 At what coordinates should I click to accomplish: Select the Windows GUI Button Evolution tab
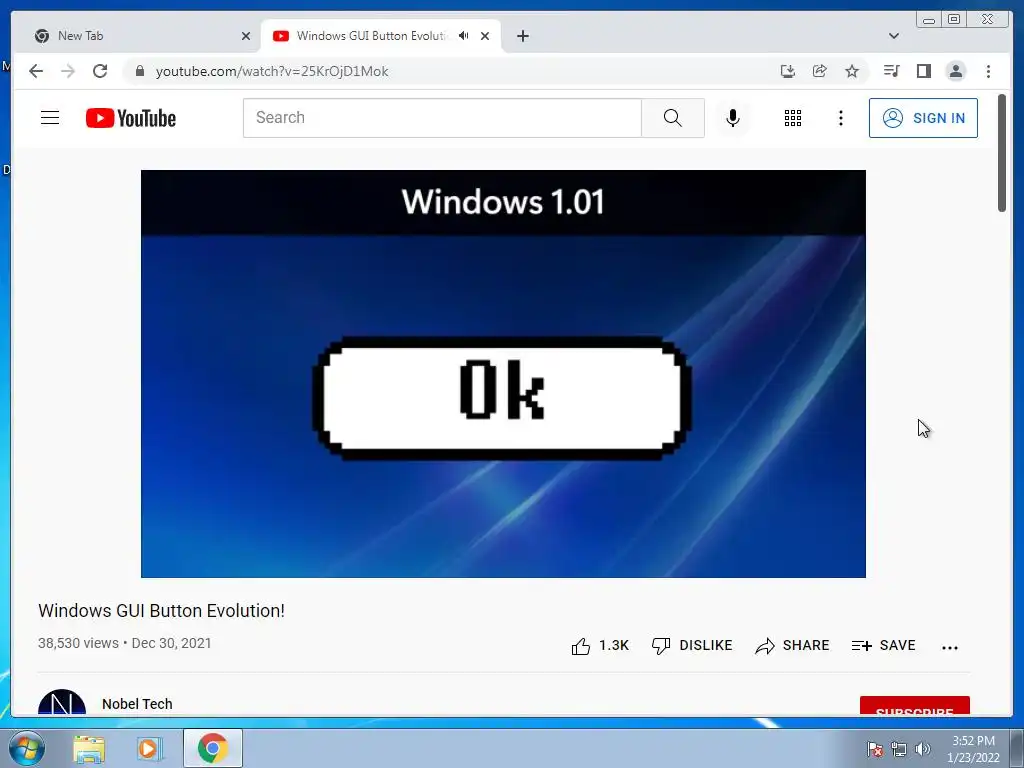[x=372, y=36]
